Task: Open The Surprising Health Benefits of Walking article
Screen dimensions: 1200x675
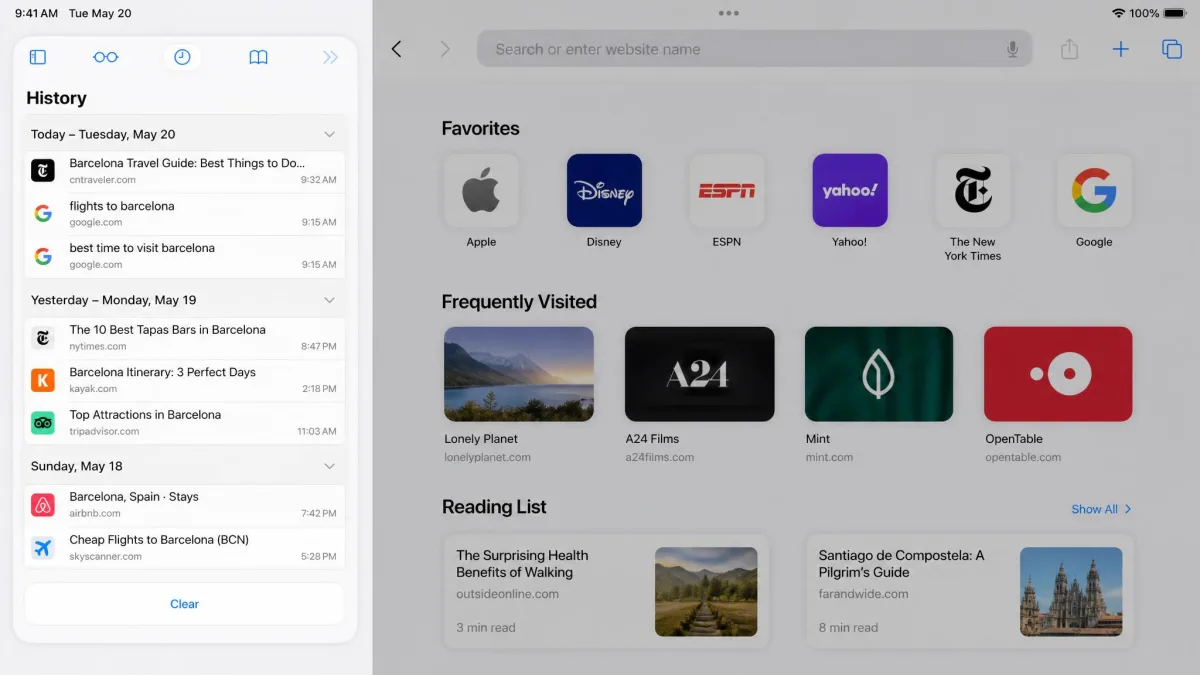Action: [606, 591]
